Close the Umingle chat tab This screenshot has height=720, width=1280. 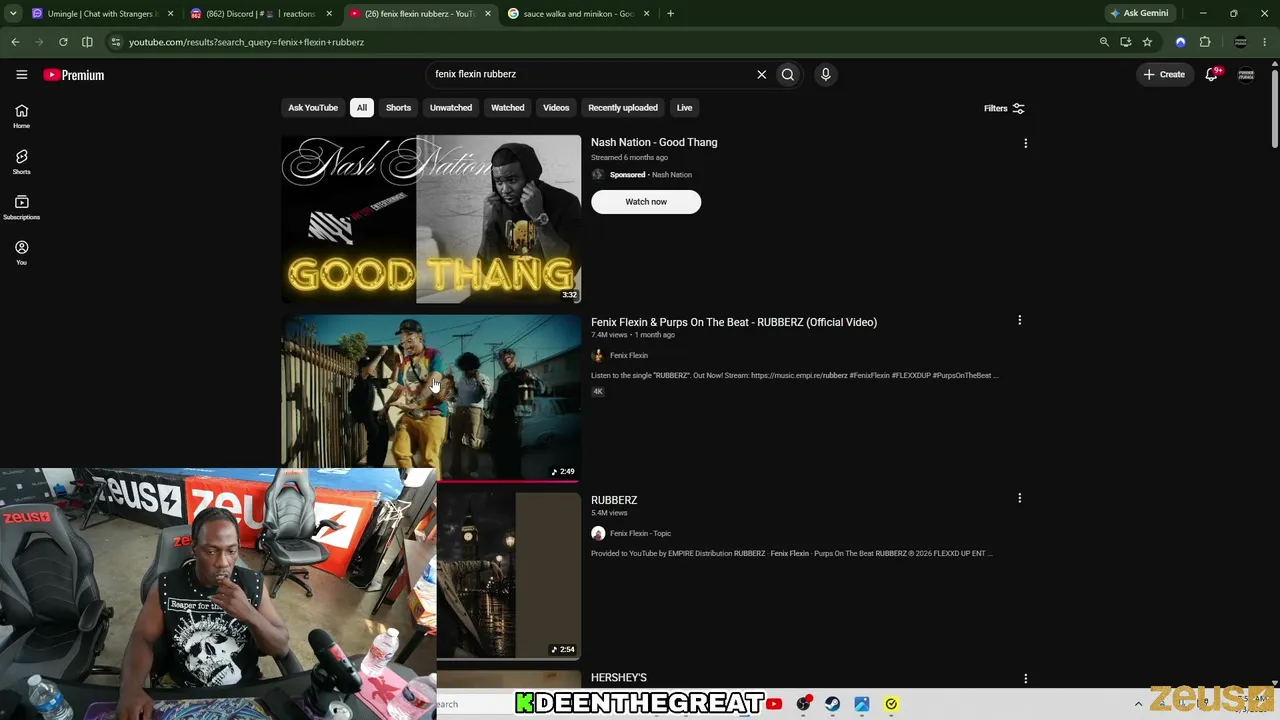(170, 14)
